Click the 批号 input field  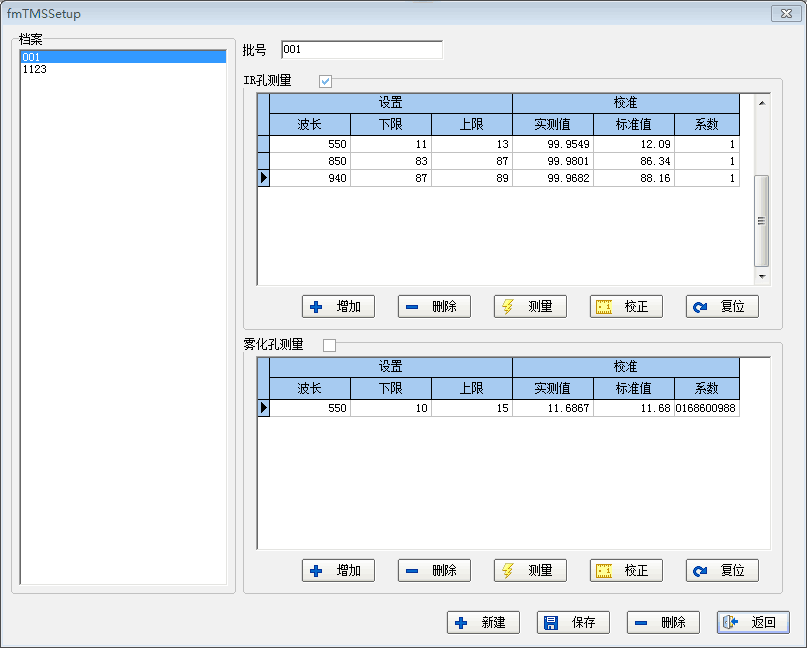pyautogui.click(x=362, y=50)
